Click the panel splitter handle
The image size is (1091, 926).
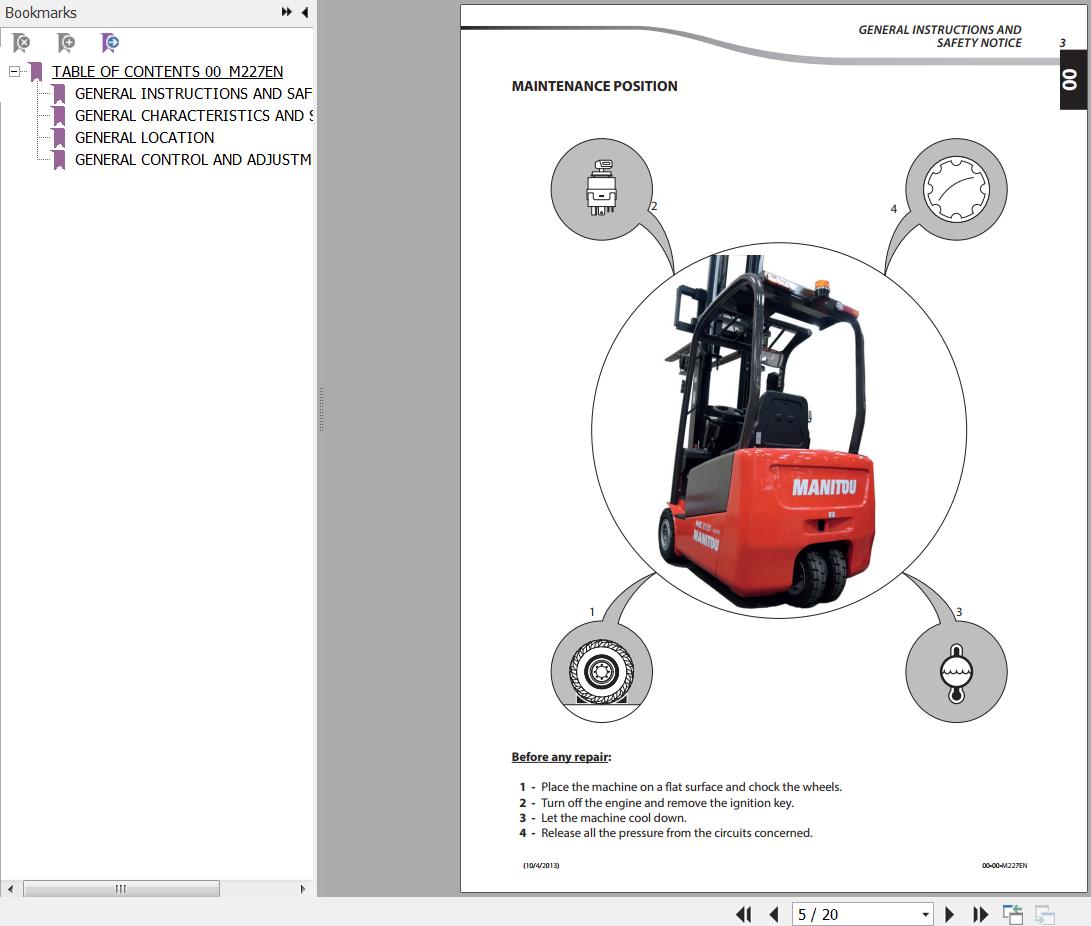[321, 410]
